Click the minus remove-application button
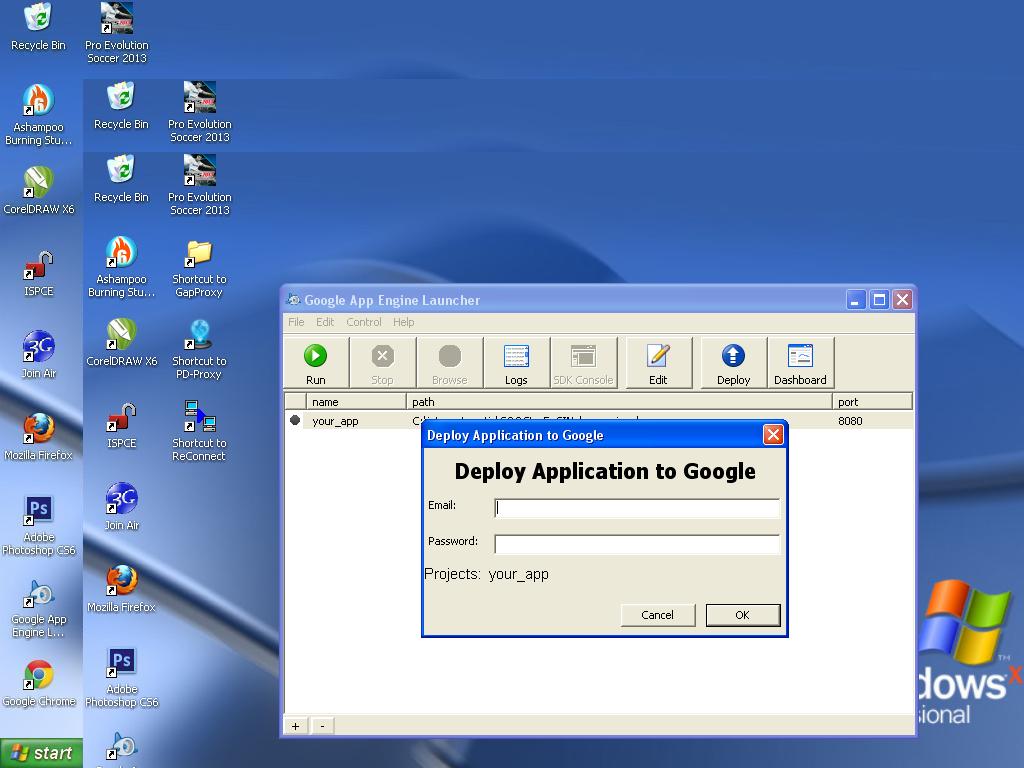The width and height of the screenshot is (1024, 768). click(322, 726)
